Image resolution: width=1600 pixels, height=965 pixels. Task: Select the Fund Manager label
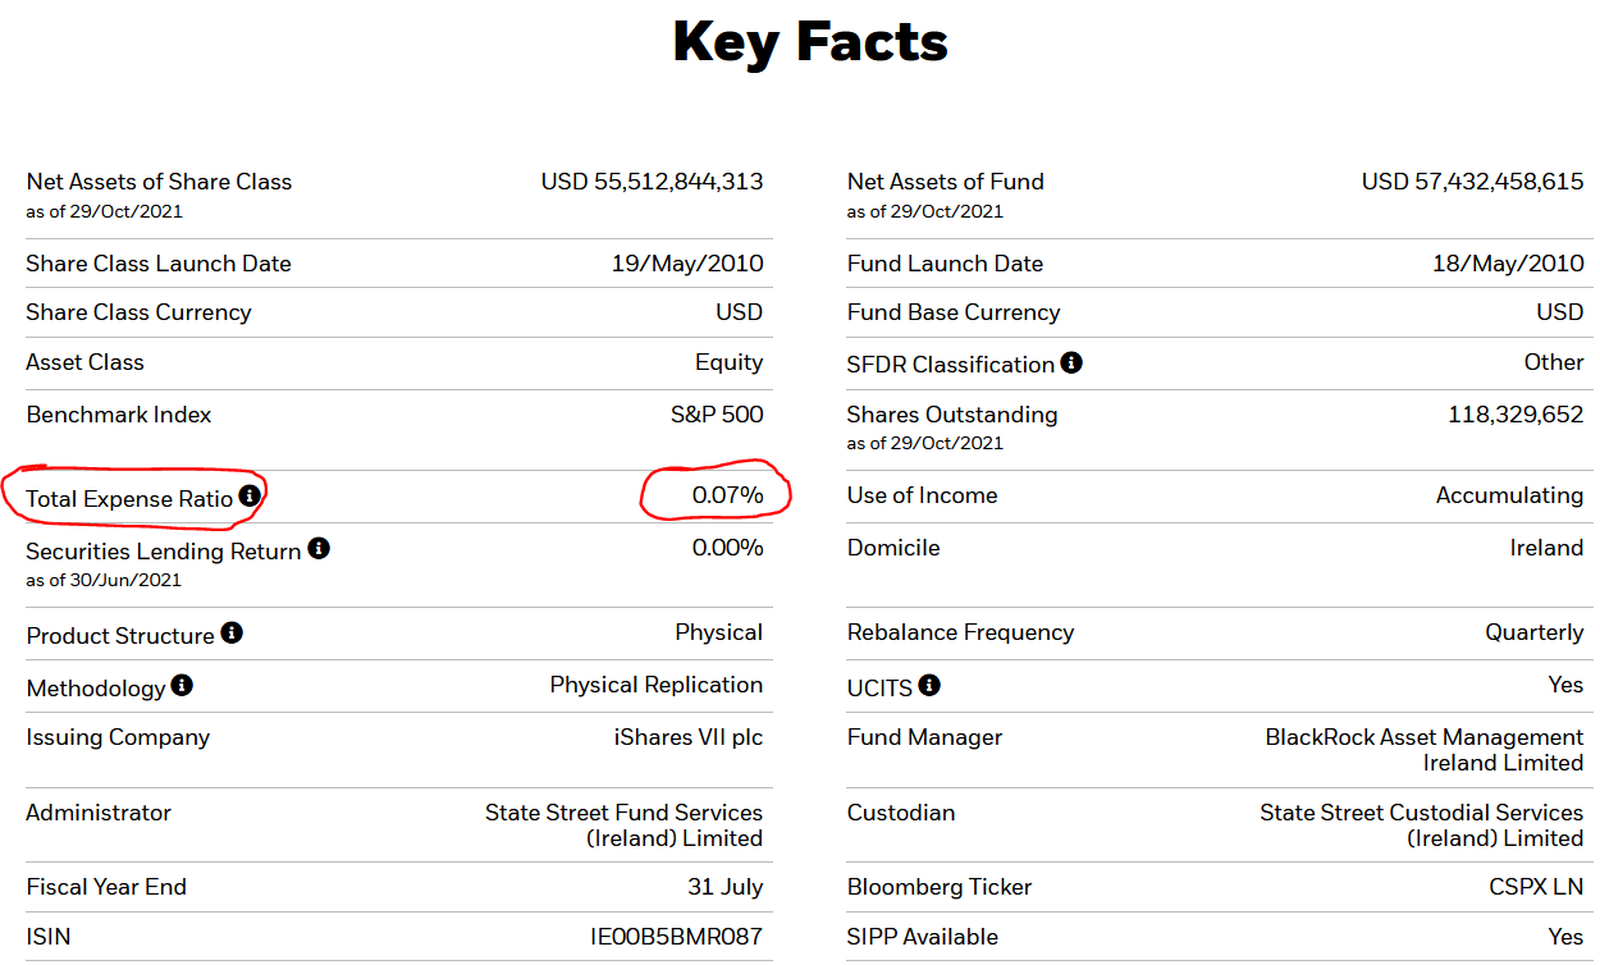click(924, 738)
